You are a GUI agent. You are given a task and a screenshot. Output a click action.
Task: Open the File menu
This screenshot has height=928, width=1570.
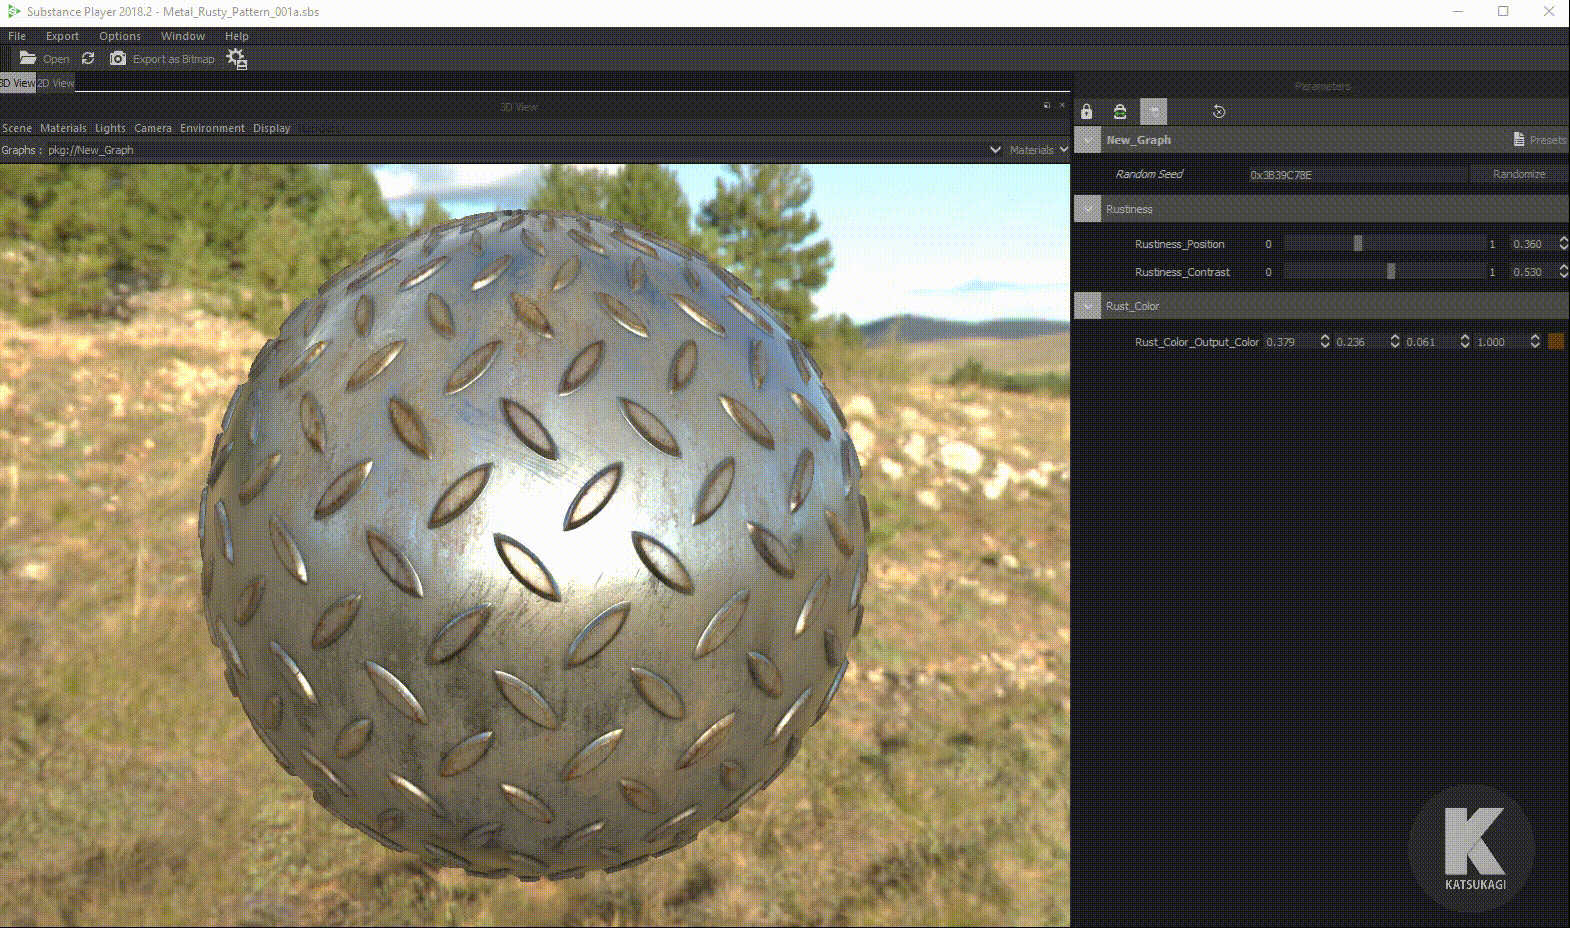pyautogui.click(x=17, y=36)
